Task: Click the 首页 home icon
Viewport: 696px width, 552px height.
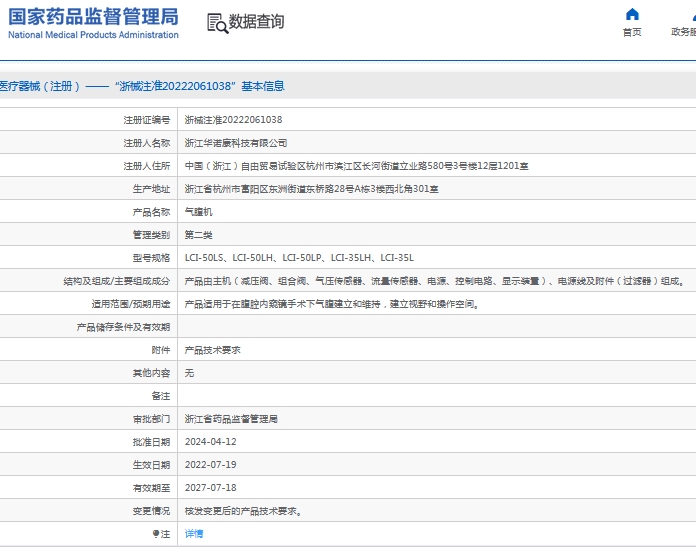Action: click(x=632, y=15)
